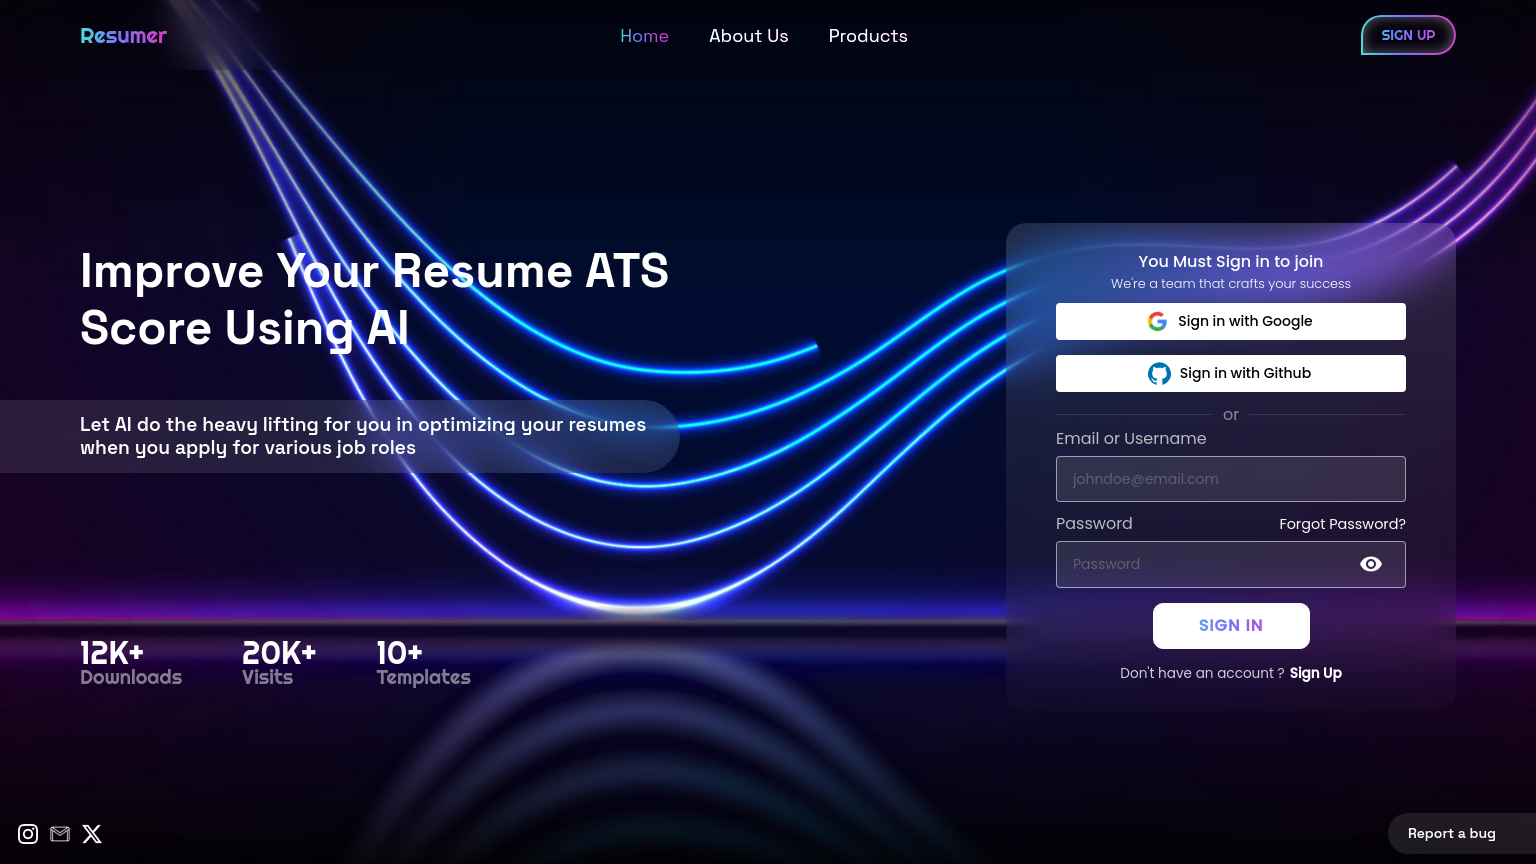Open the Instagram profile icon
This screenshot has width=1536, height=864.
point(28,834)
